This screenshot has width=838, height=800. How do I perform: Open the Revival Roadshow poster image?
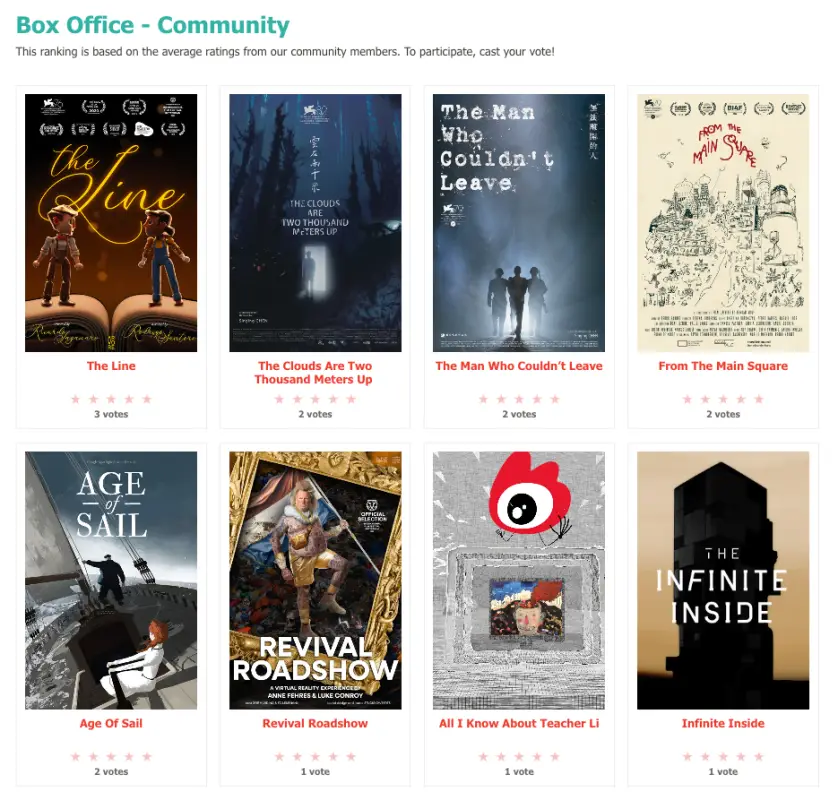click(x=315, y=580)
